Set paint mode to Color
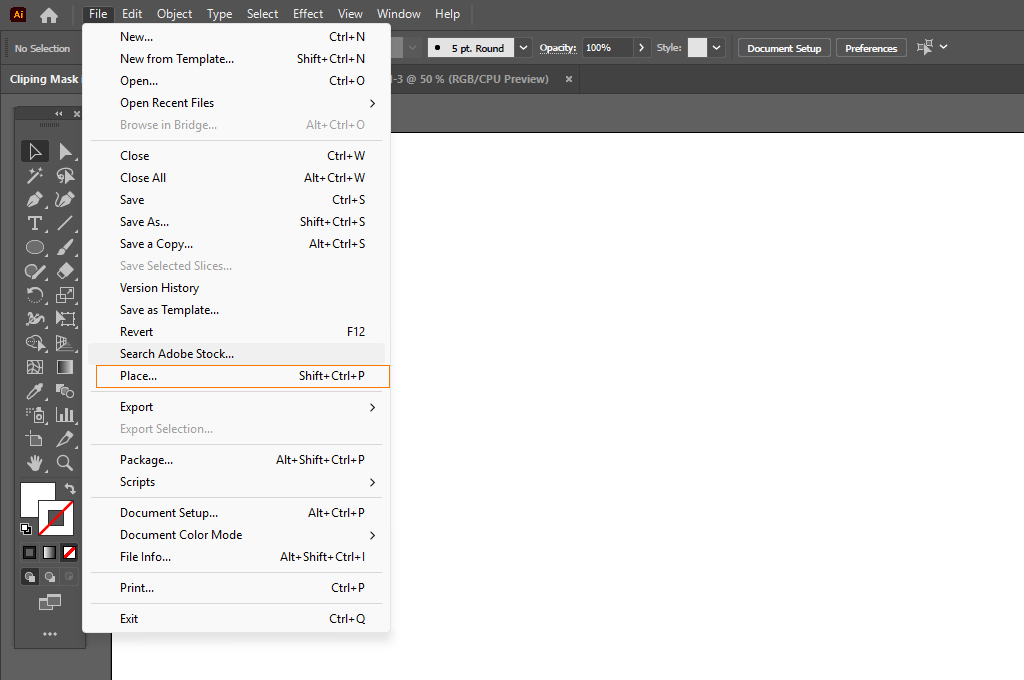 (x=29, y=553)
